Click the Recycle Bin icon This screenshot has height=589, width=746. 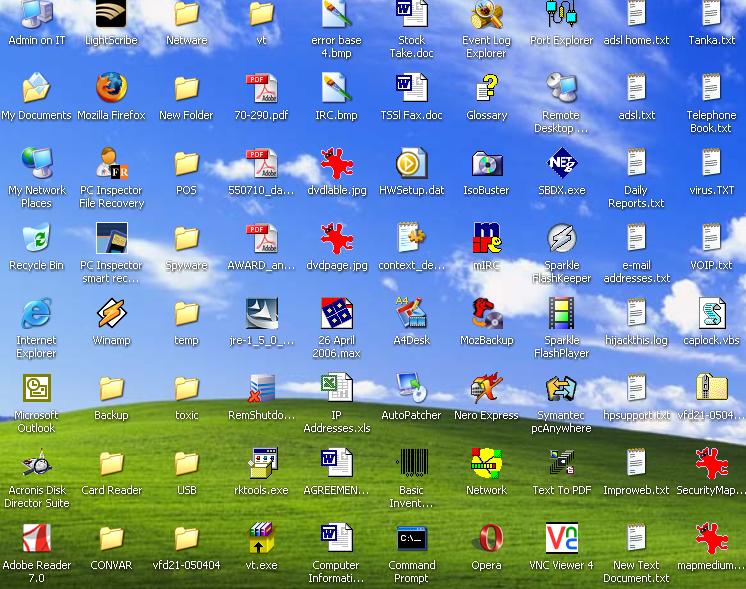point(36,239)
